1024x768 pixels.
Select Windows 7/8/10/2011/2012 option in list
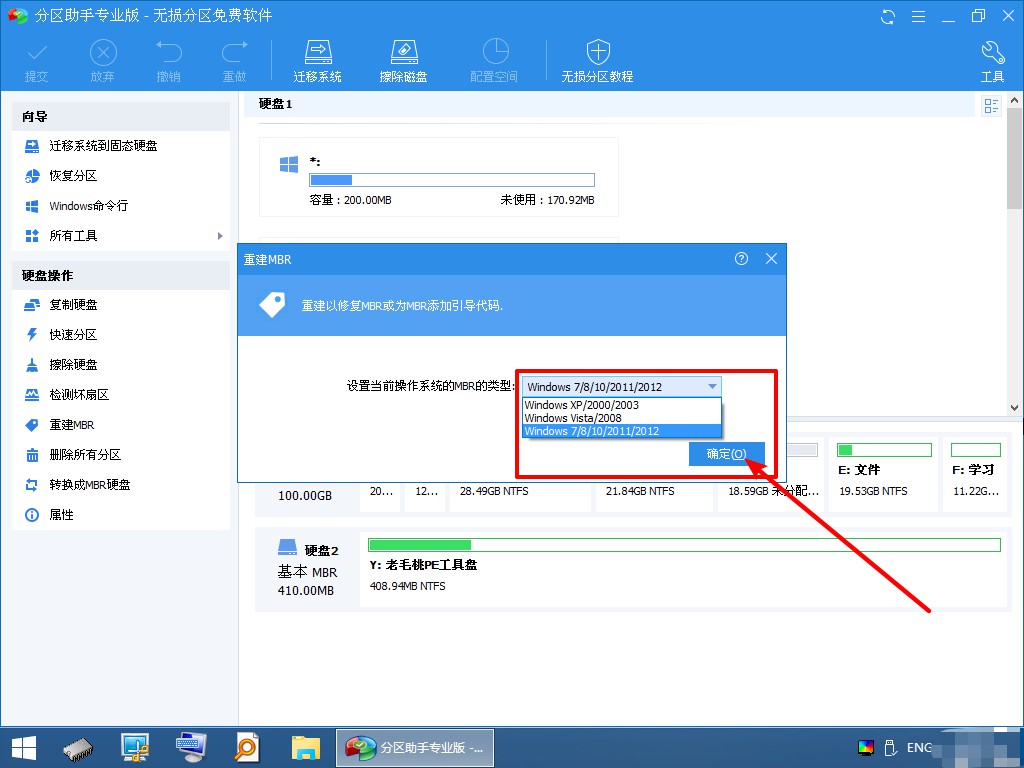point(622,431)
